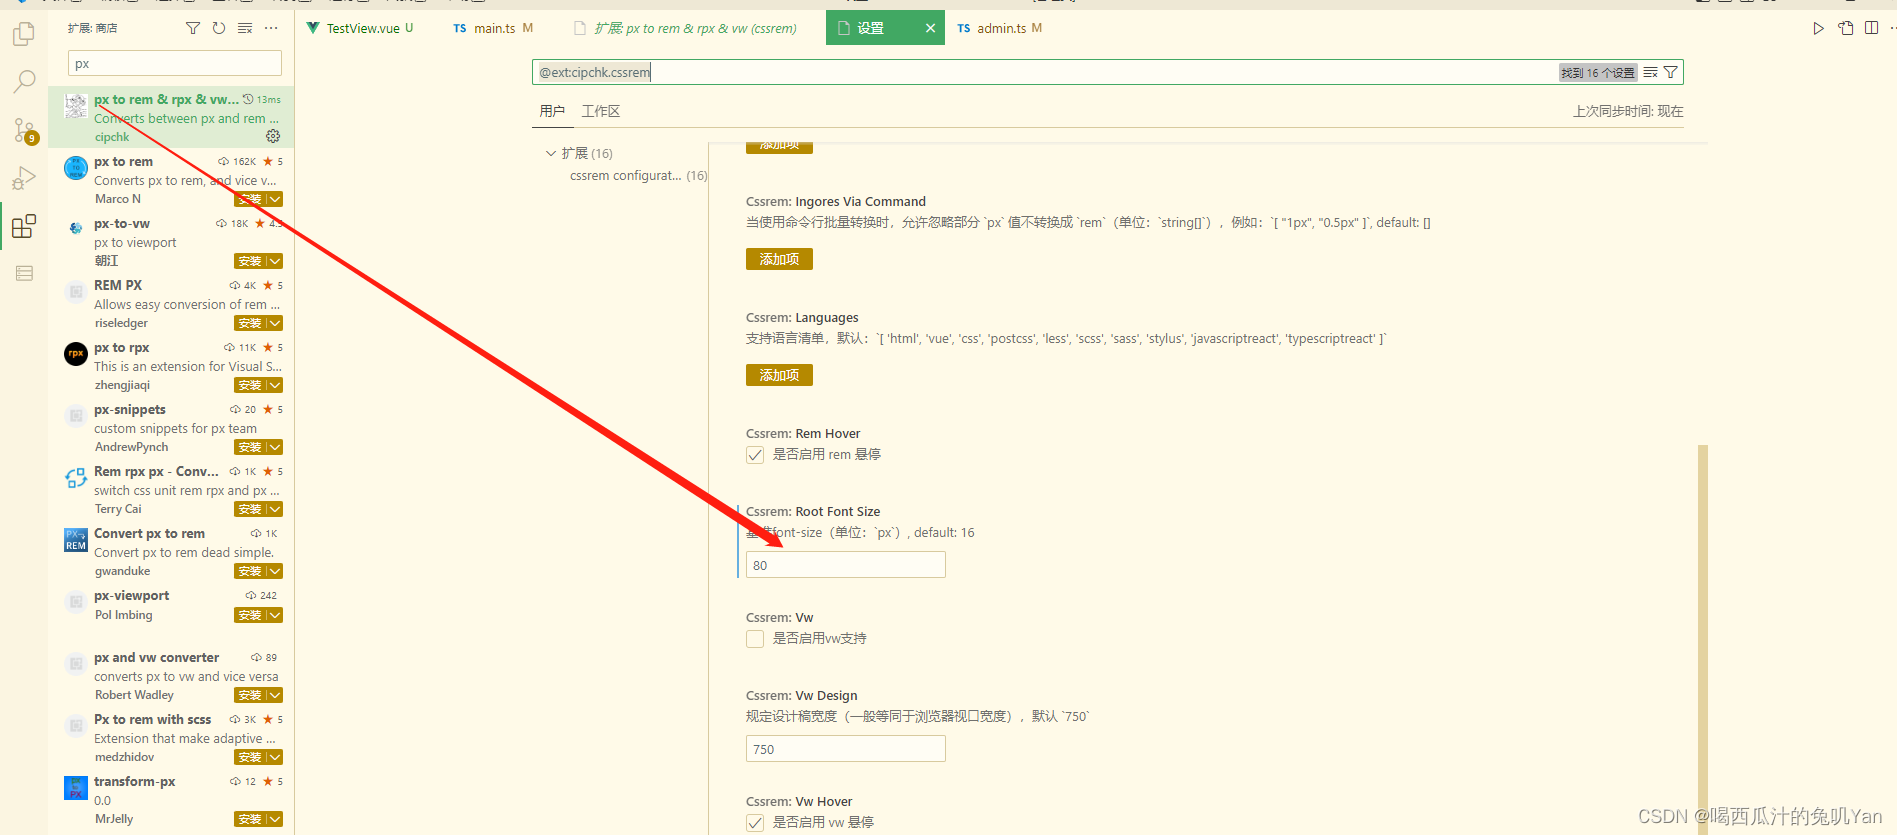Open Source Control view with badge
1897x835 pixels.
coord(24,130)
